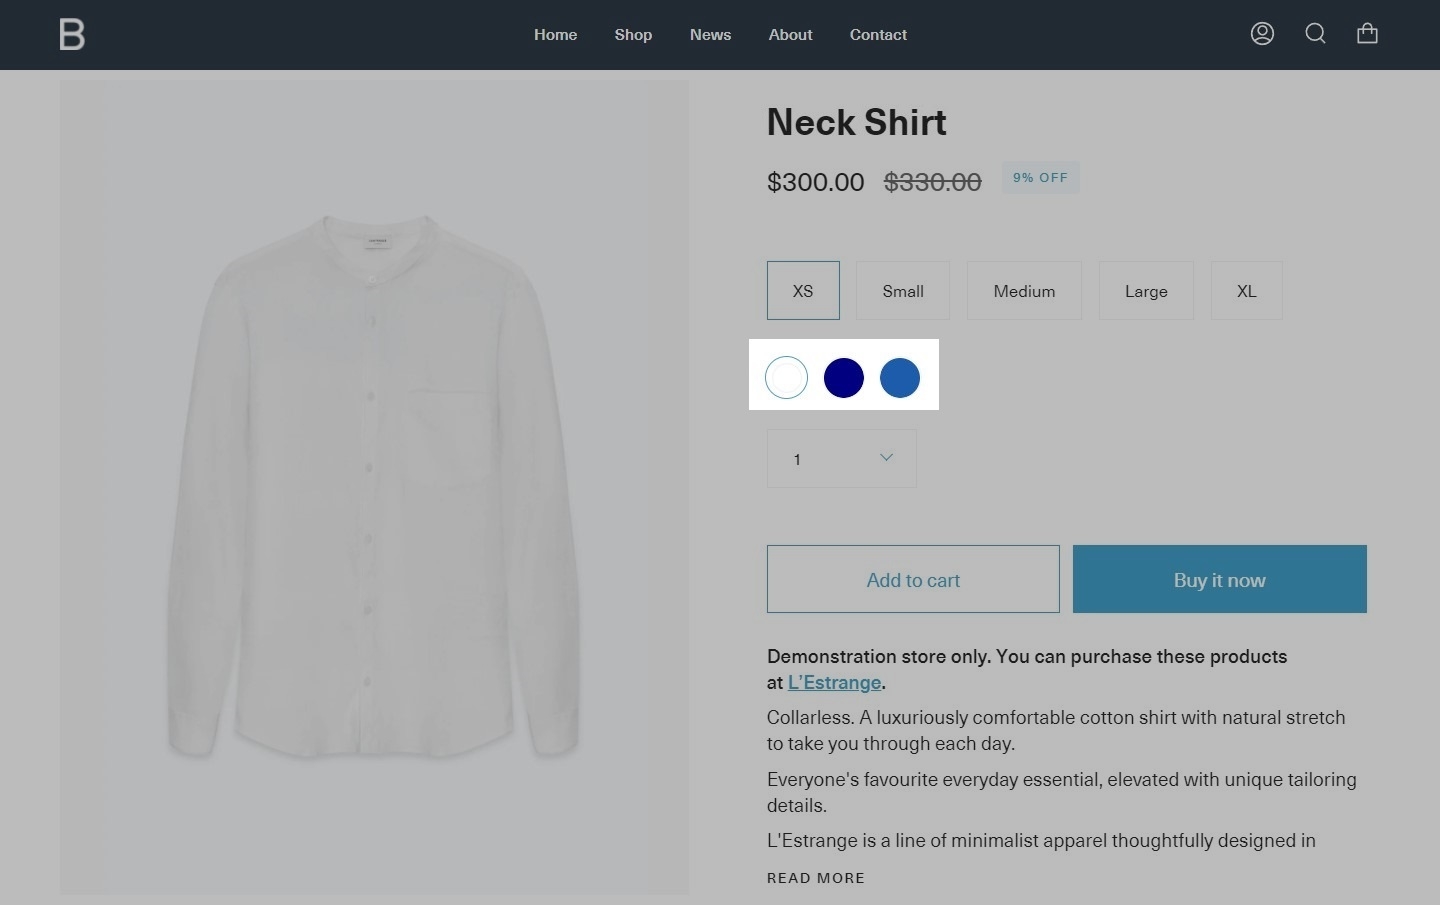Screen dimensions: 1440x905
Task: Select the dark navy color swatch
Action: click(x=843, y=378)
